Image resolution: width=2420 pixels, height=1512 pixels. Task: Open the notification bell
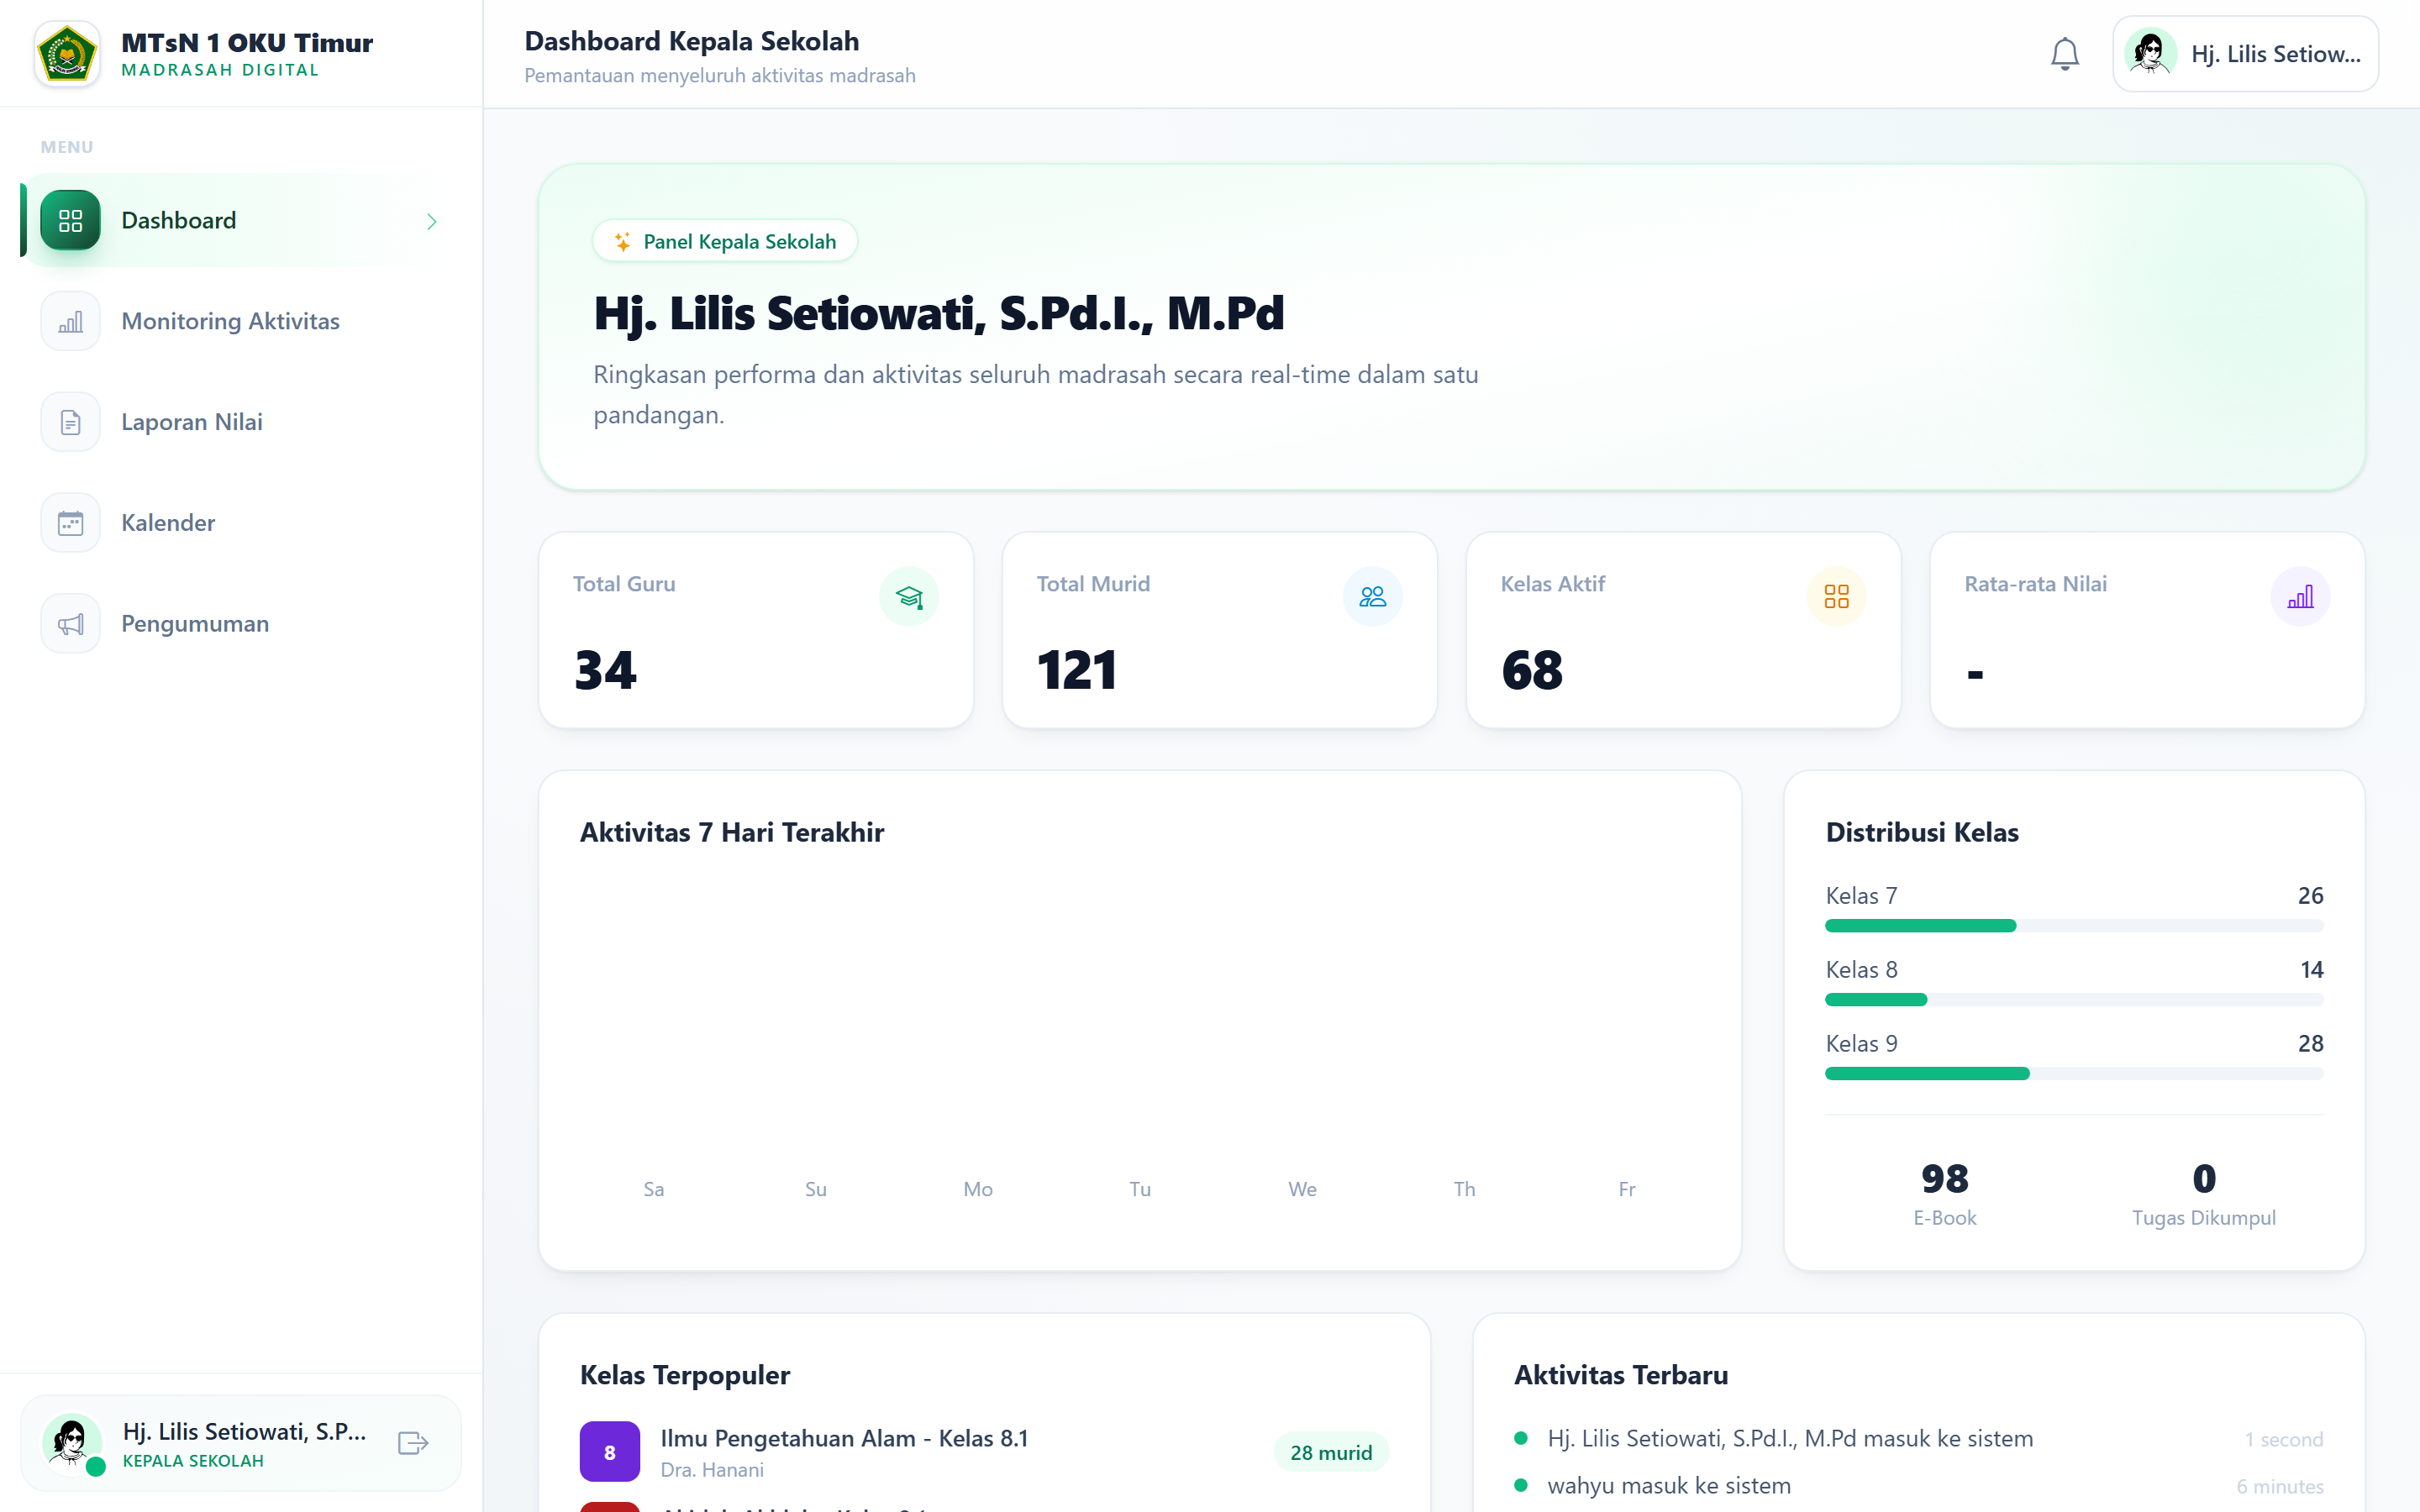tap(2064, 54)
